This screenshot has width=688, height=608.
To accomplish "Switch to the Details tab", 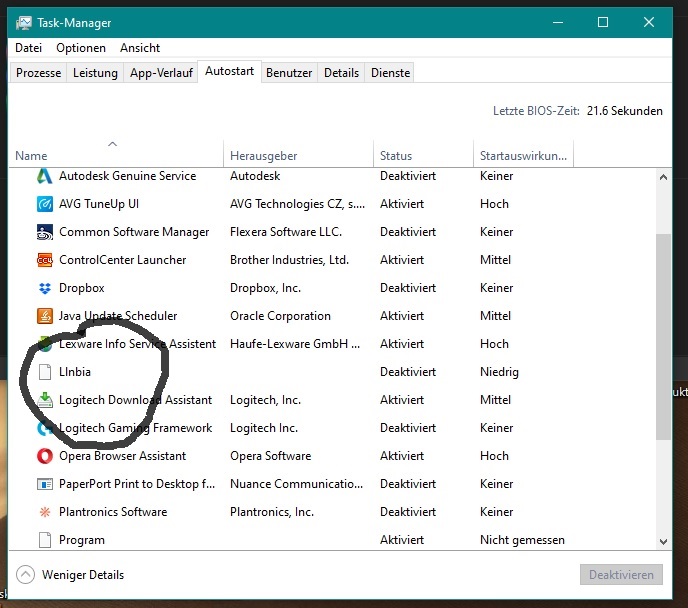I will (x=341, y=73).
